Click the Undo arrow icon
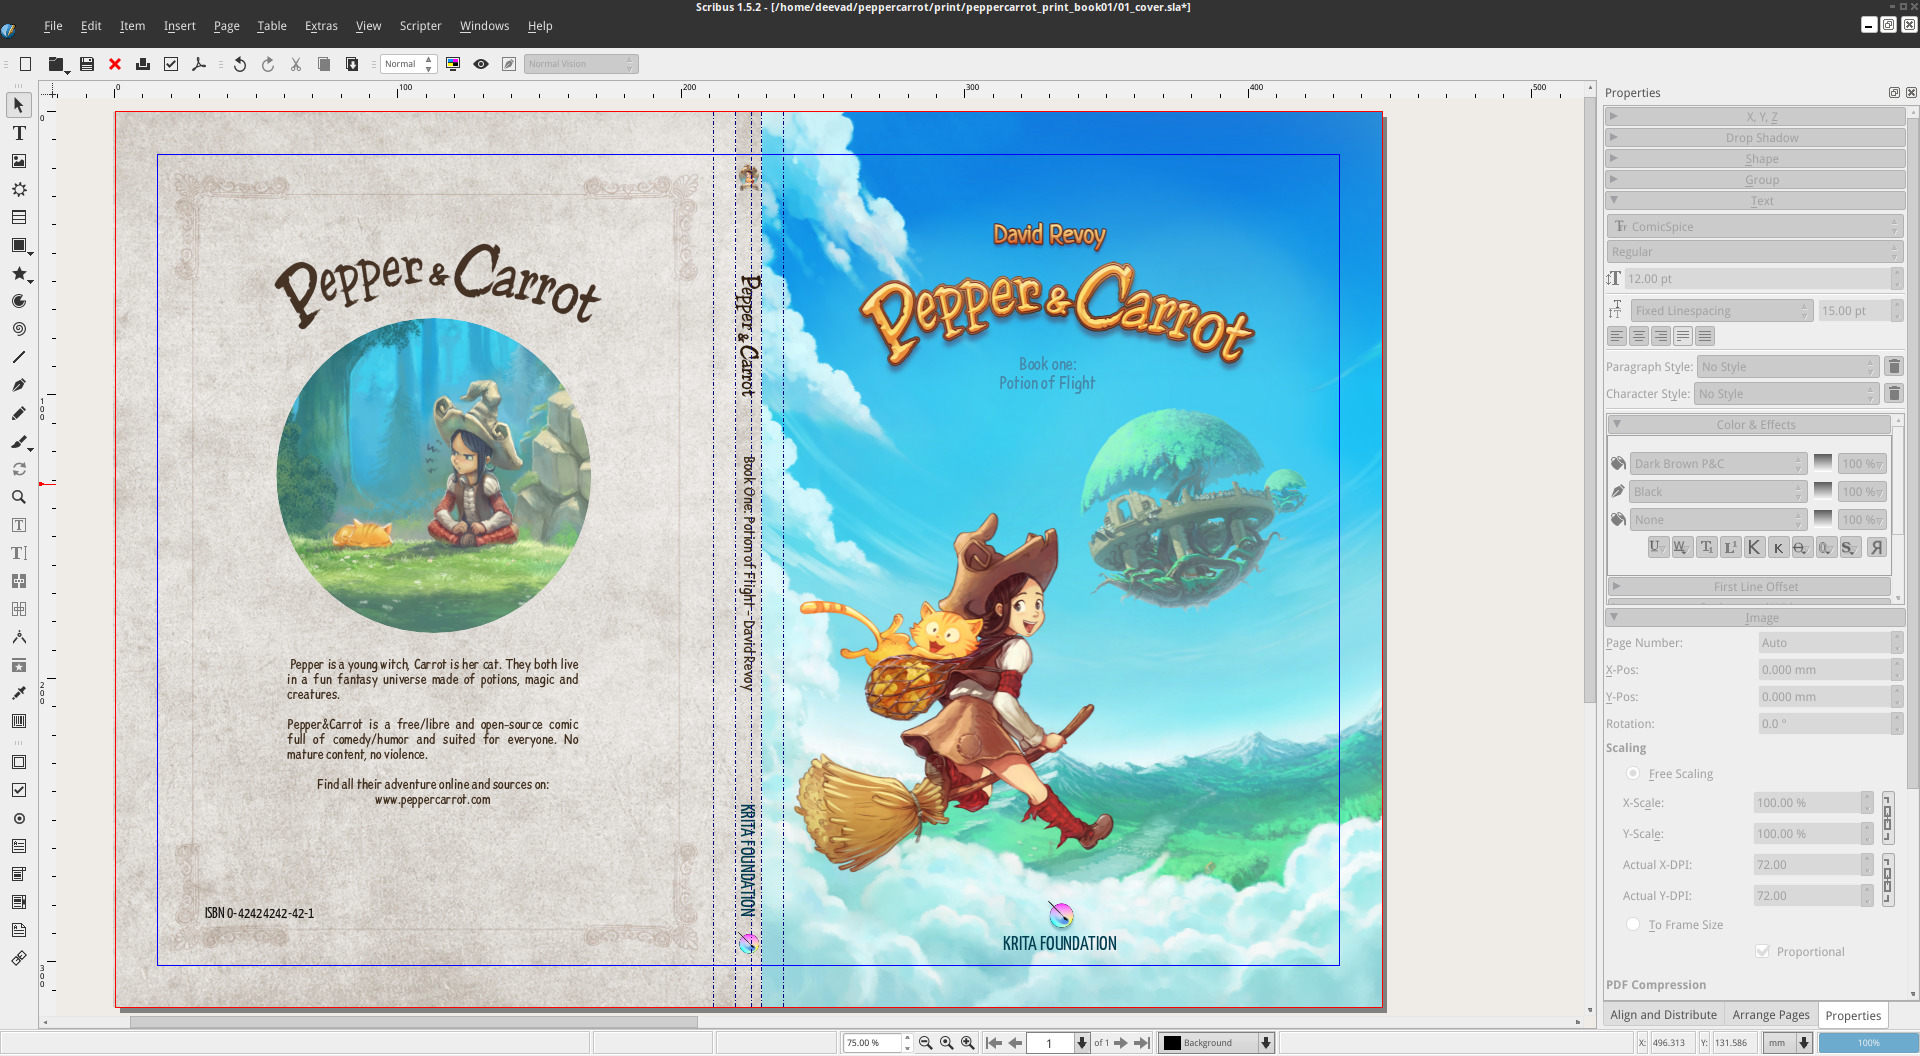1920x1056 pixels. [x=240, y=64]
